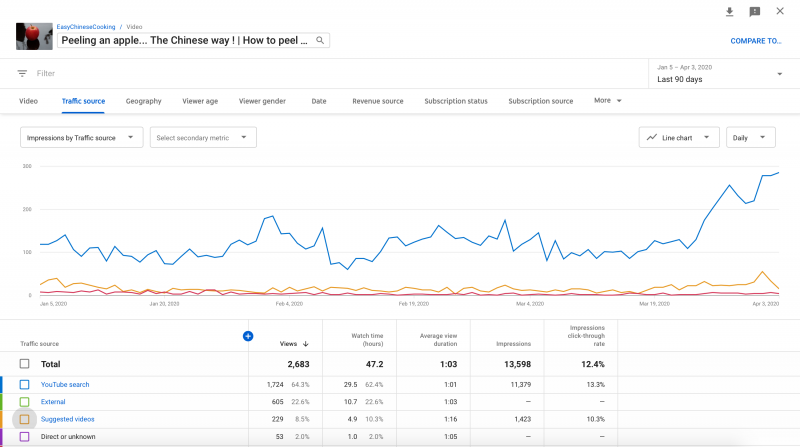This screenshot has height=447, width=800.
Task: Open the send feedback icon
Action: 755,12
